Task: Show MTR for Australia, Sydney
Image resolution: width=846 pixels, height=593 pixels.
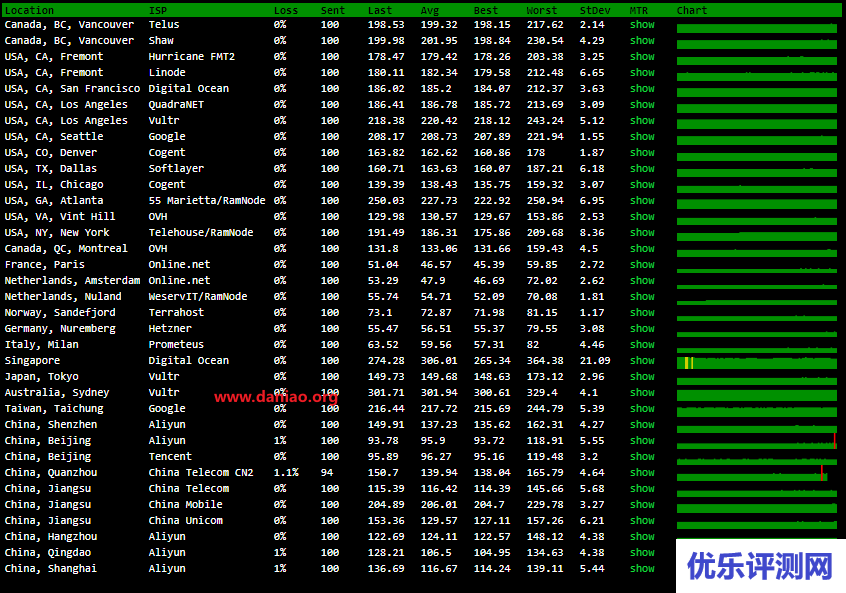Action: click(642, 393)
